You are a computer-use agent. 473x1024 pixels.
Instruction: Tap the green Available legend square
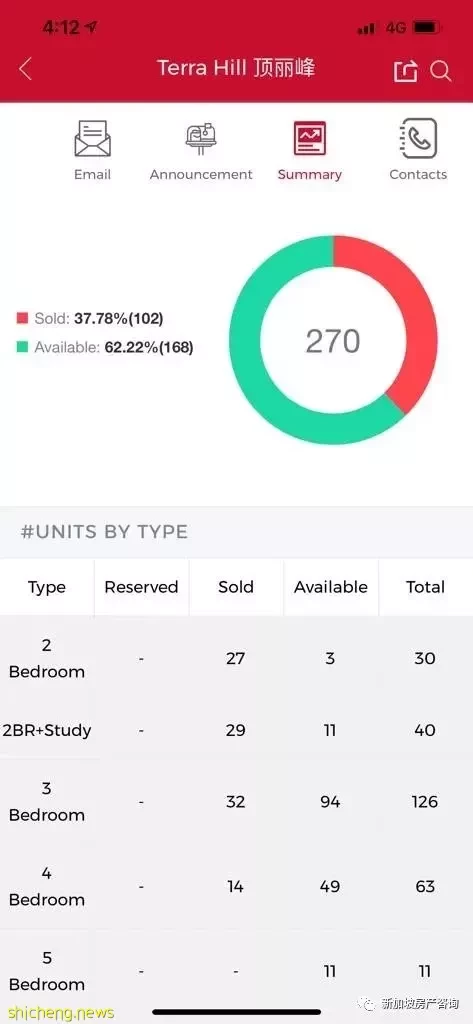click(x=23, y=347)
